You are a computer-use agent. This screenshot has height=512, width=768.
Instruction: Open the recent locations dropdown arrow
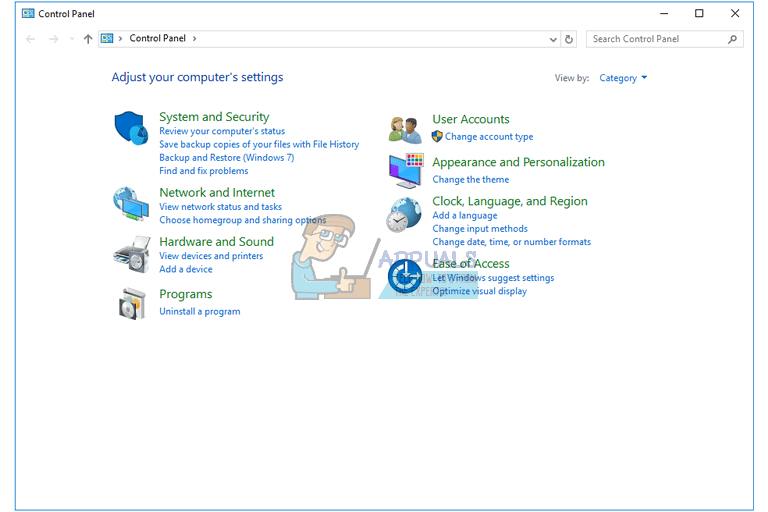click(x=72, y=39)
